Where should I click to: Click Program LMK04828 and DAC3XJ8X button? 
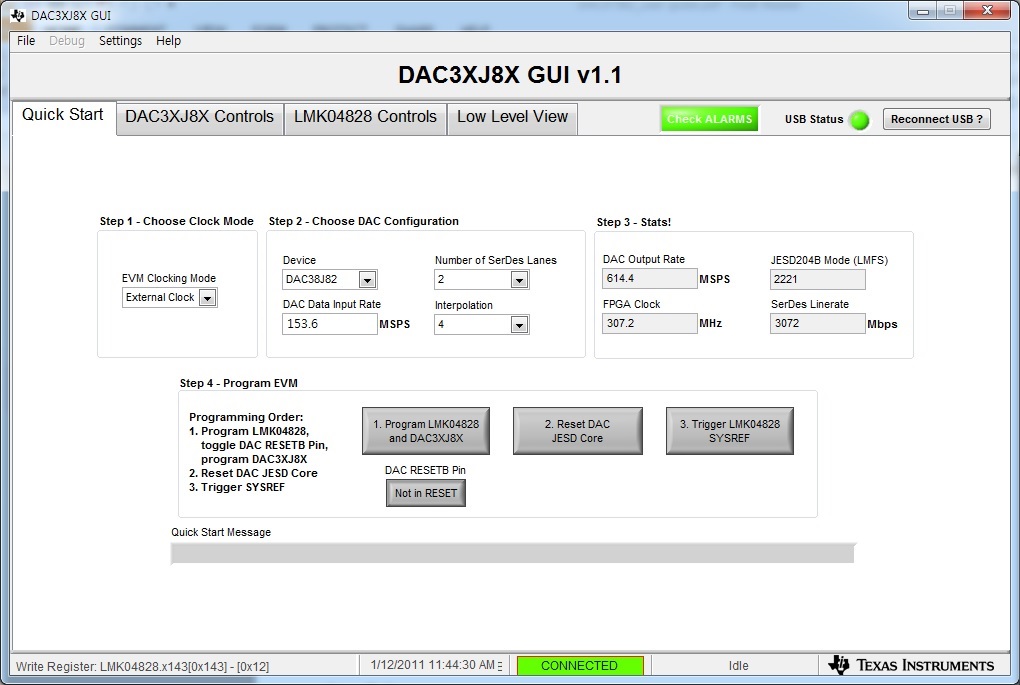click(x=426, y=431)
